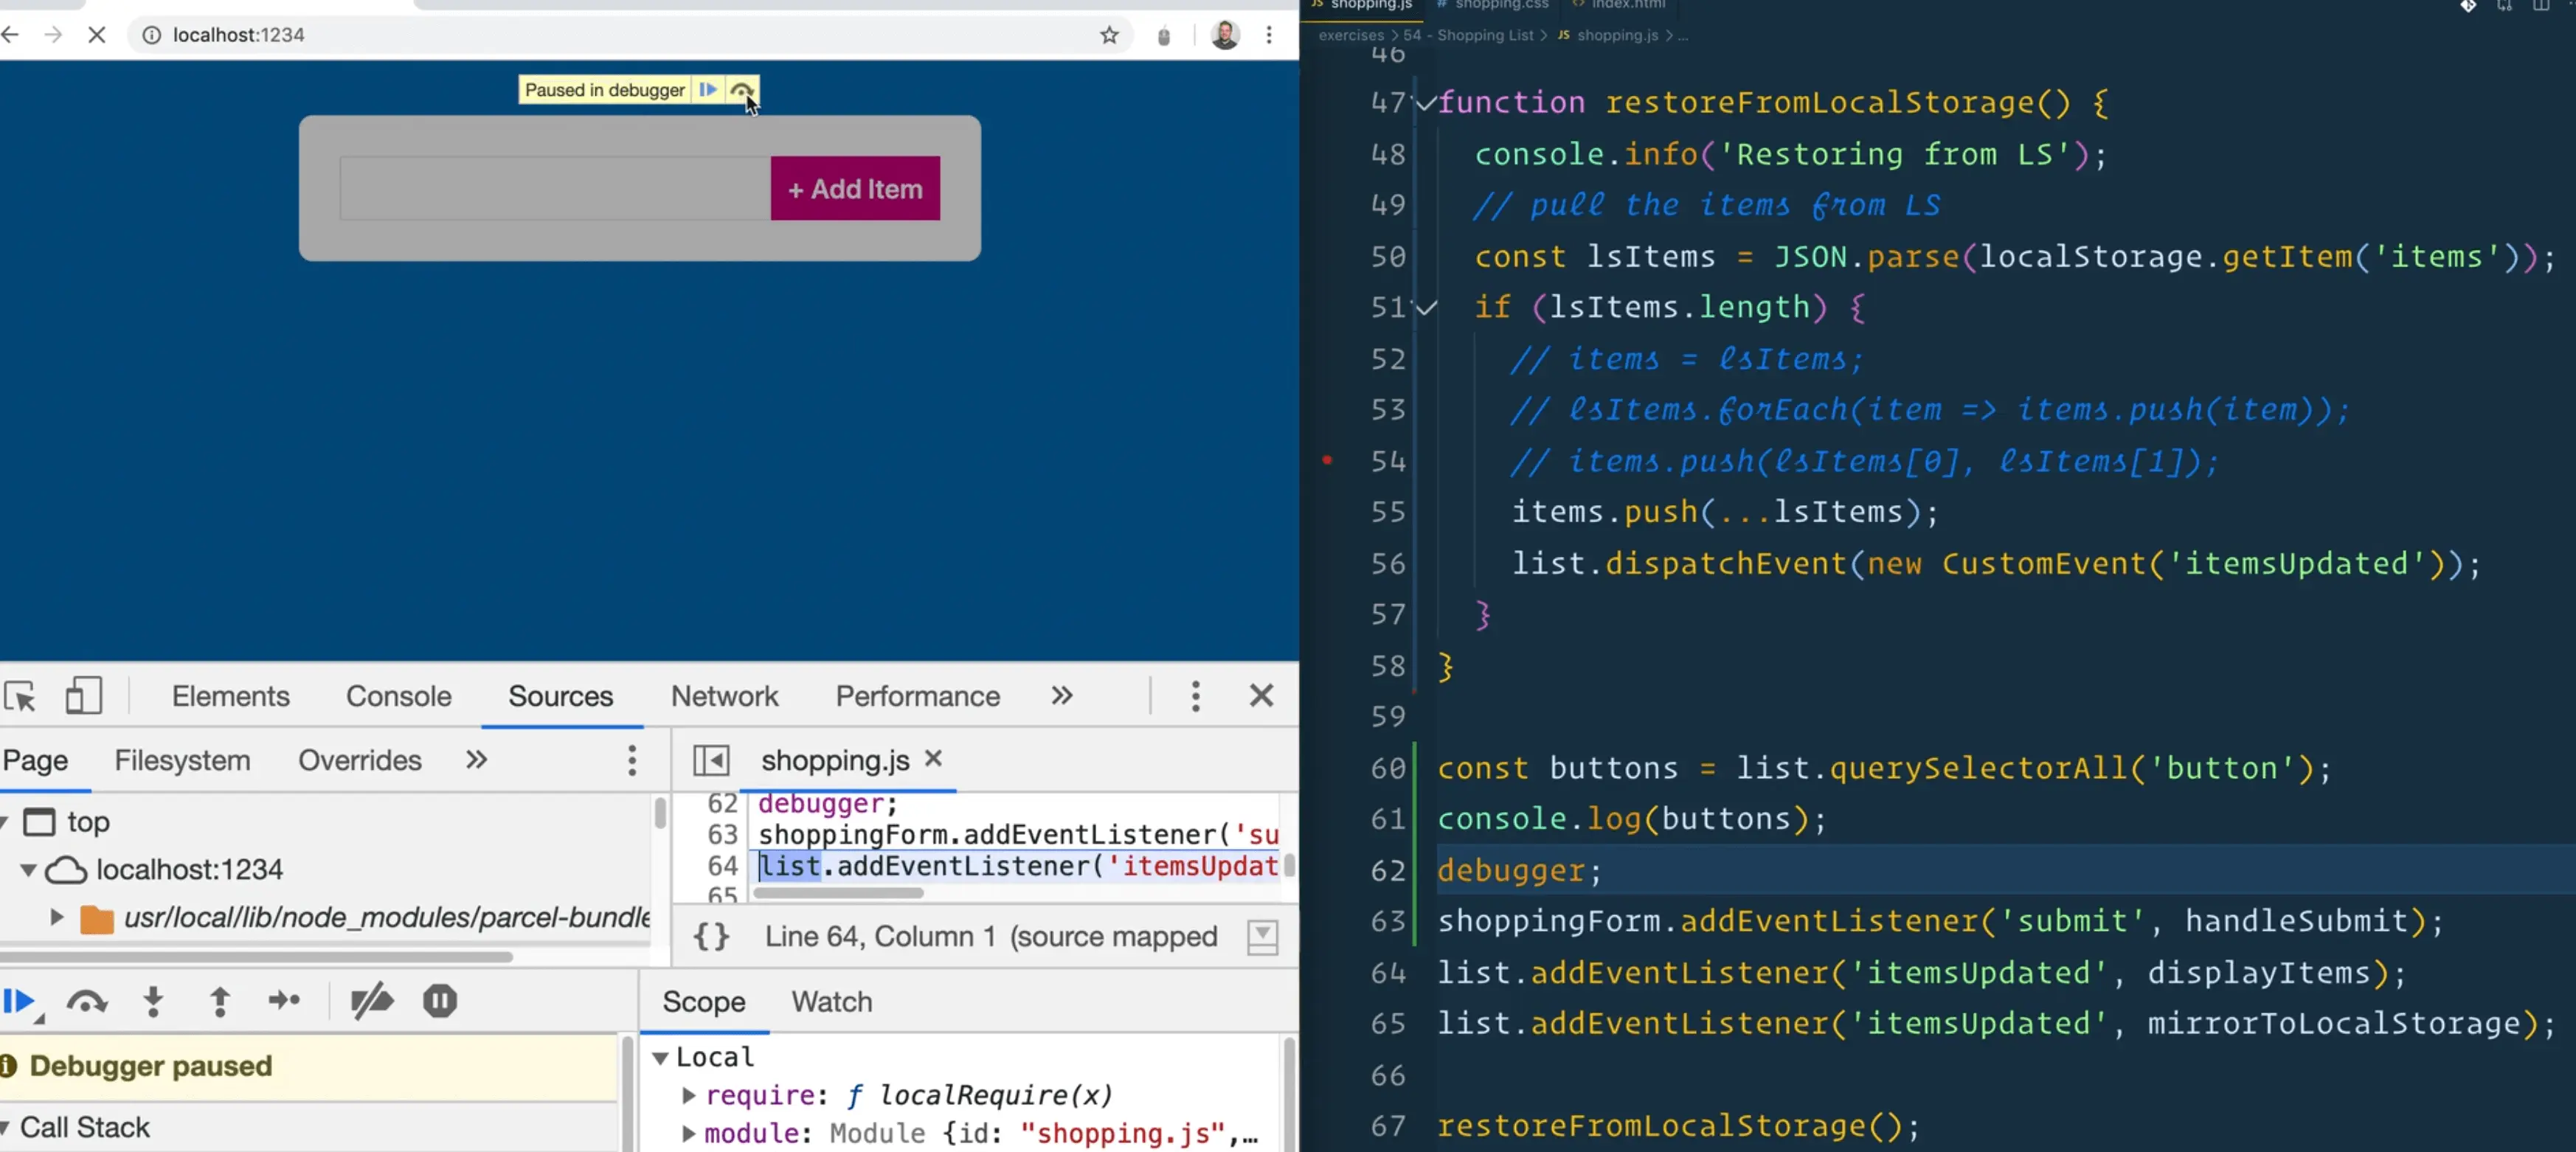
Task: Click the + Add Item button
Action: 855,188
